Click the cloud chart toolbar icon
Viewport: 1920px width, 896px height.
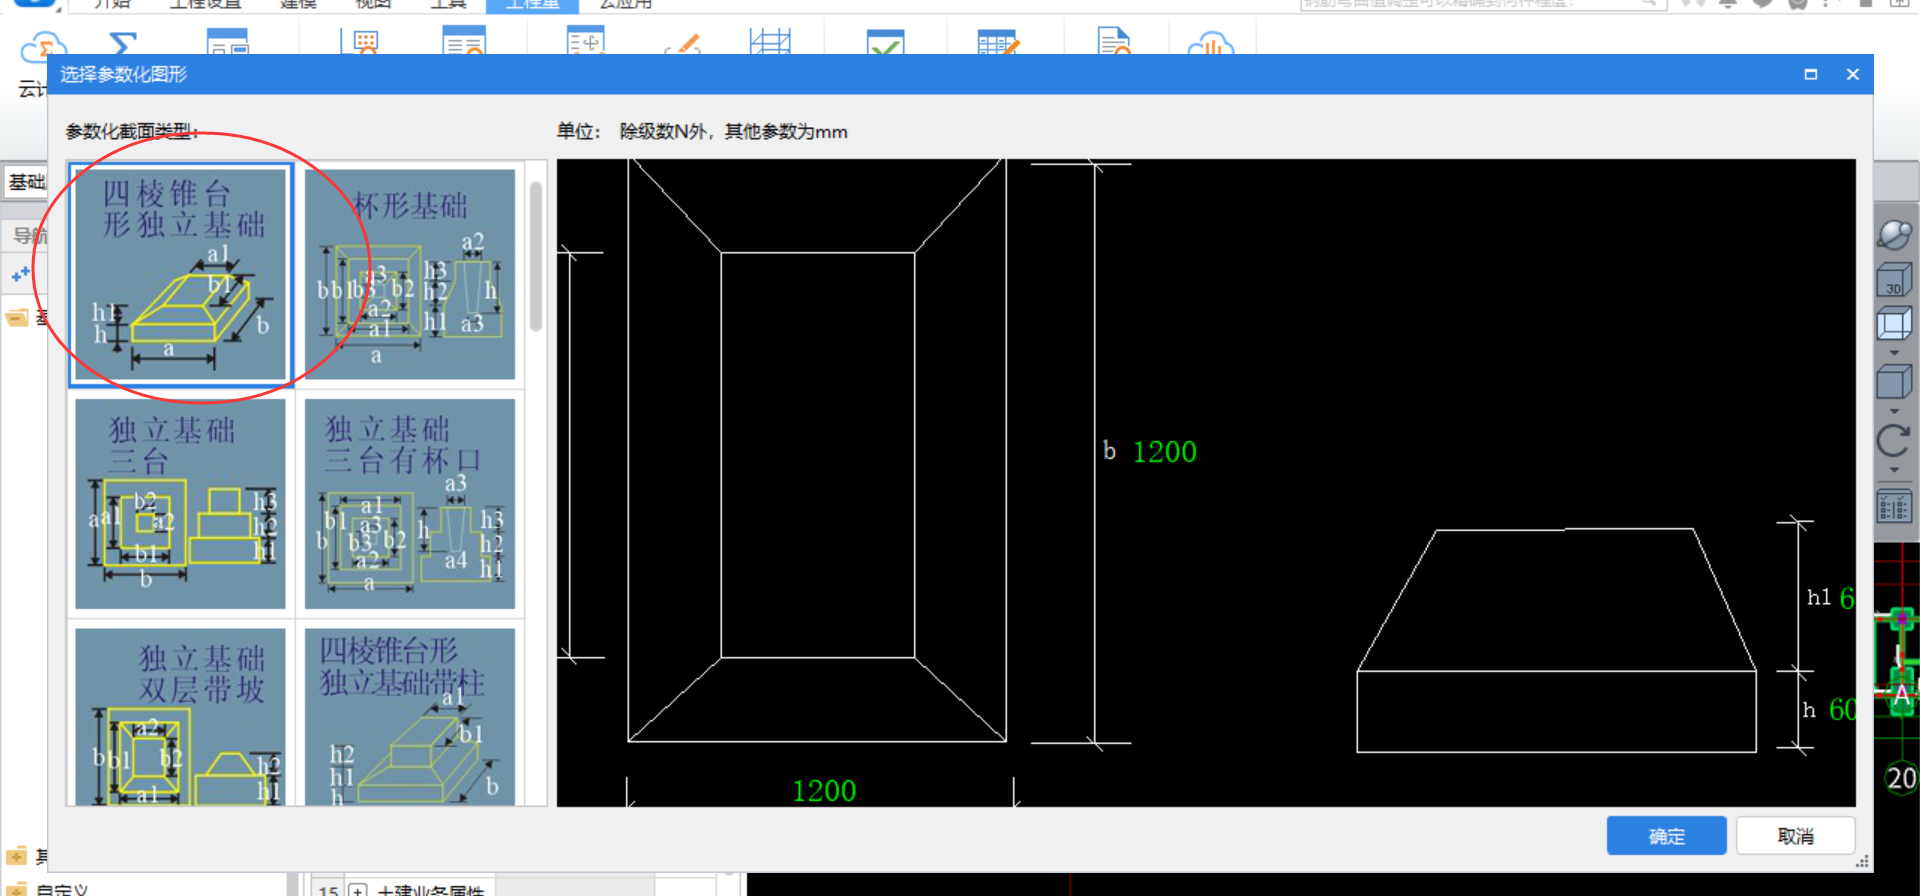pos(1210,42)
